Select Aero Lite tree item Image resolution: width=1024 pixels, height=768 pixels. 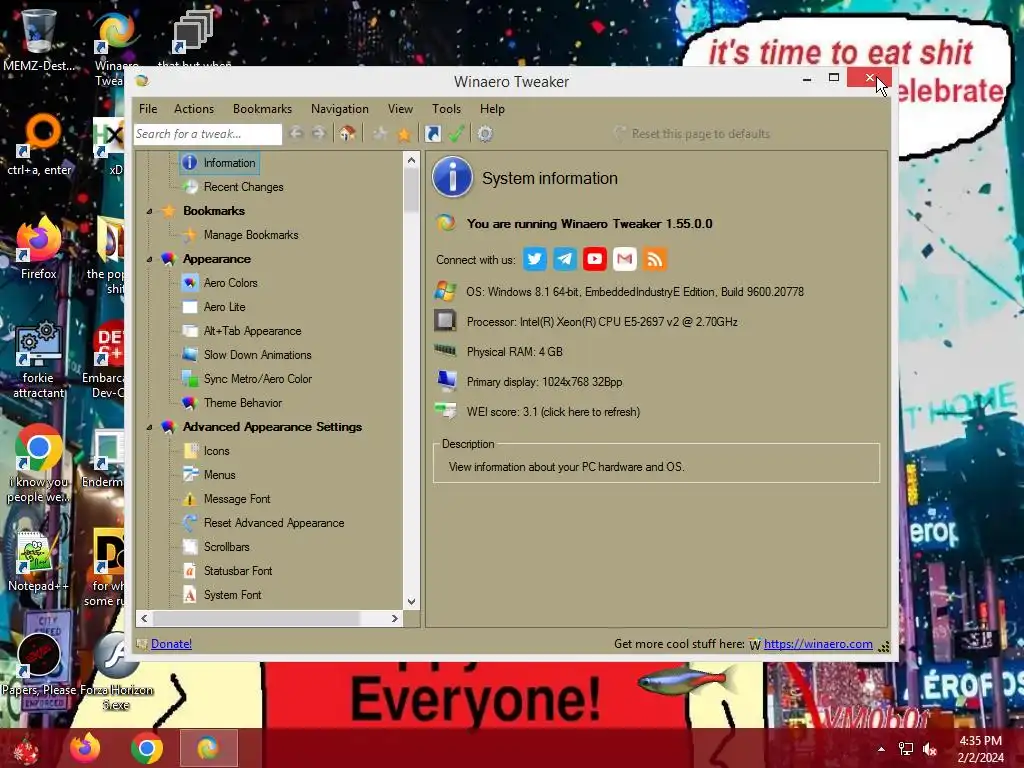pyautogui.click(x=225, y=307)
